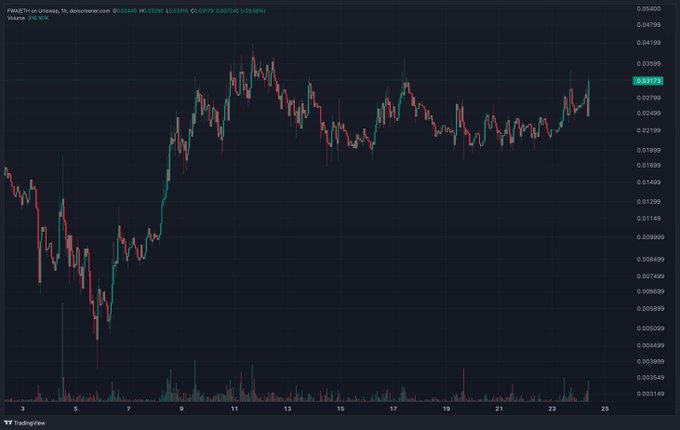Screen dimensions: 680x430
Task: Click the 0.05400 price axis label
Action: pyautogui.click(x=649, y=9)
